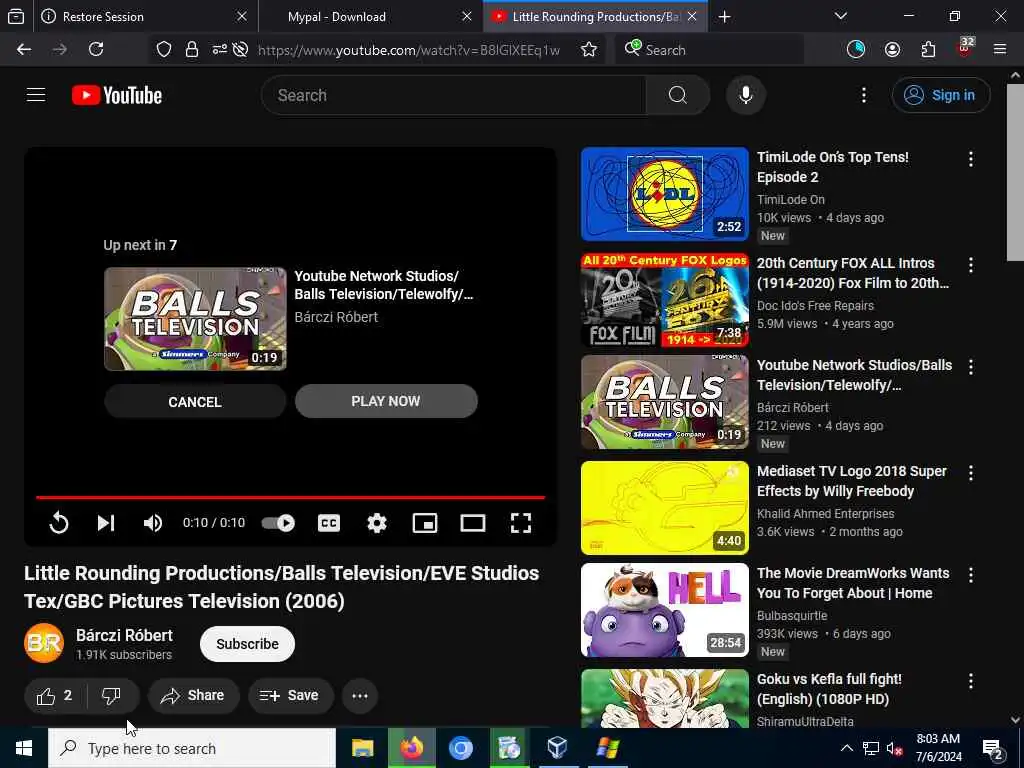Share the video
The image size is (1024, 768).
(x=193, y=696)
